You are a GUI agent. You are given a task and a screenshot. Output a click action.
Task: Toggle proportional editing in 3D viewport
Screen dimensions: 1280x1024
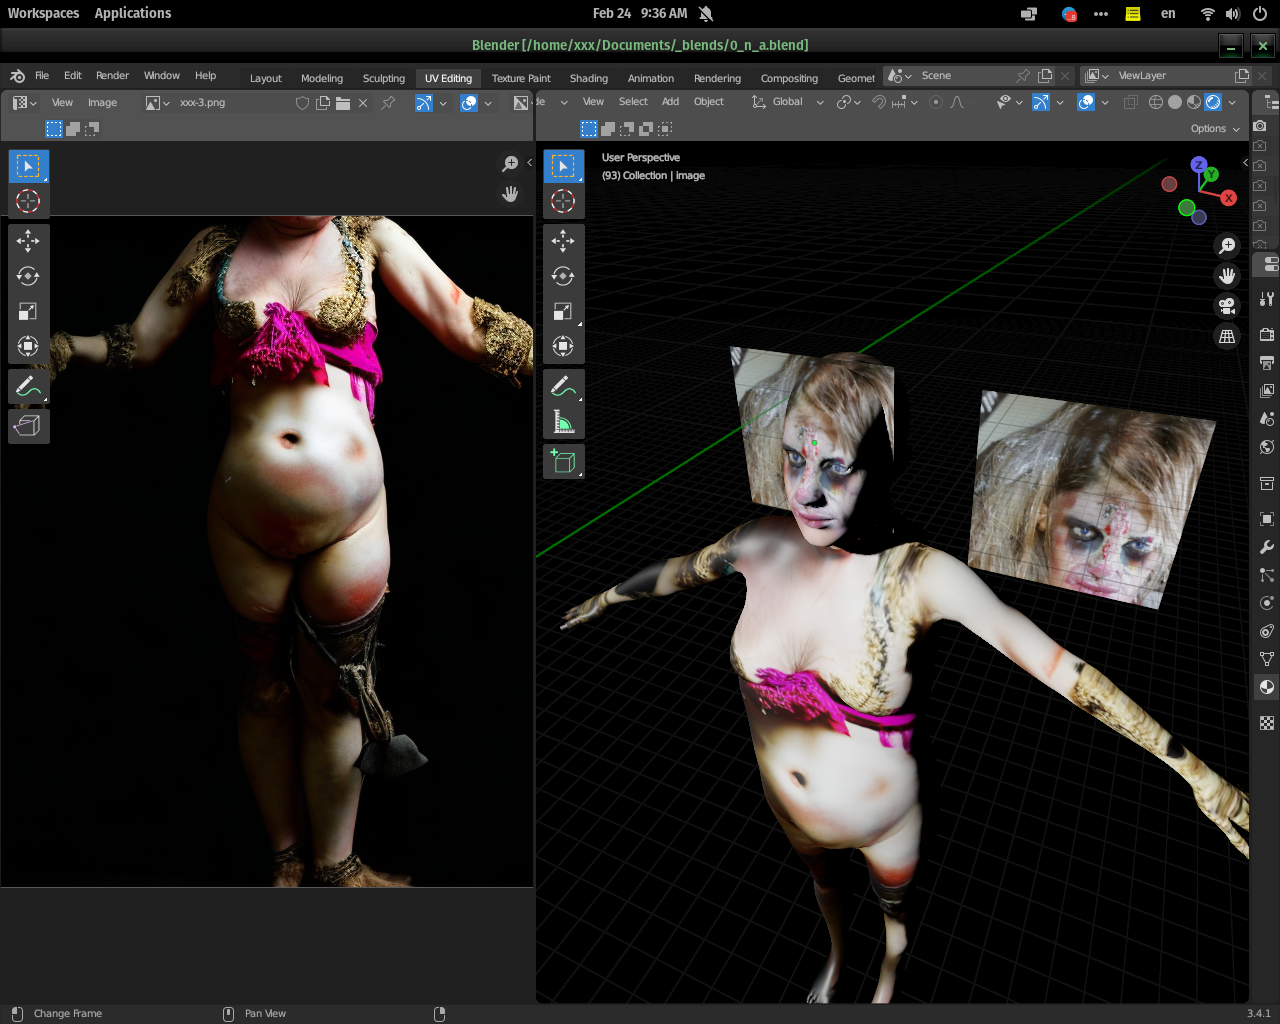tap(936, 102)
